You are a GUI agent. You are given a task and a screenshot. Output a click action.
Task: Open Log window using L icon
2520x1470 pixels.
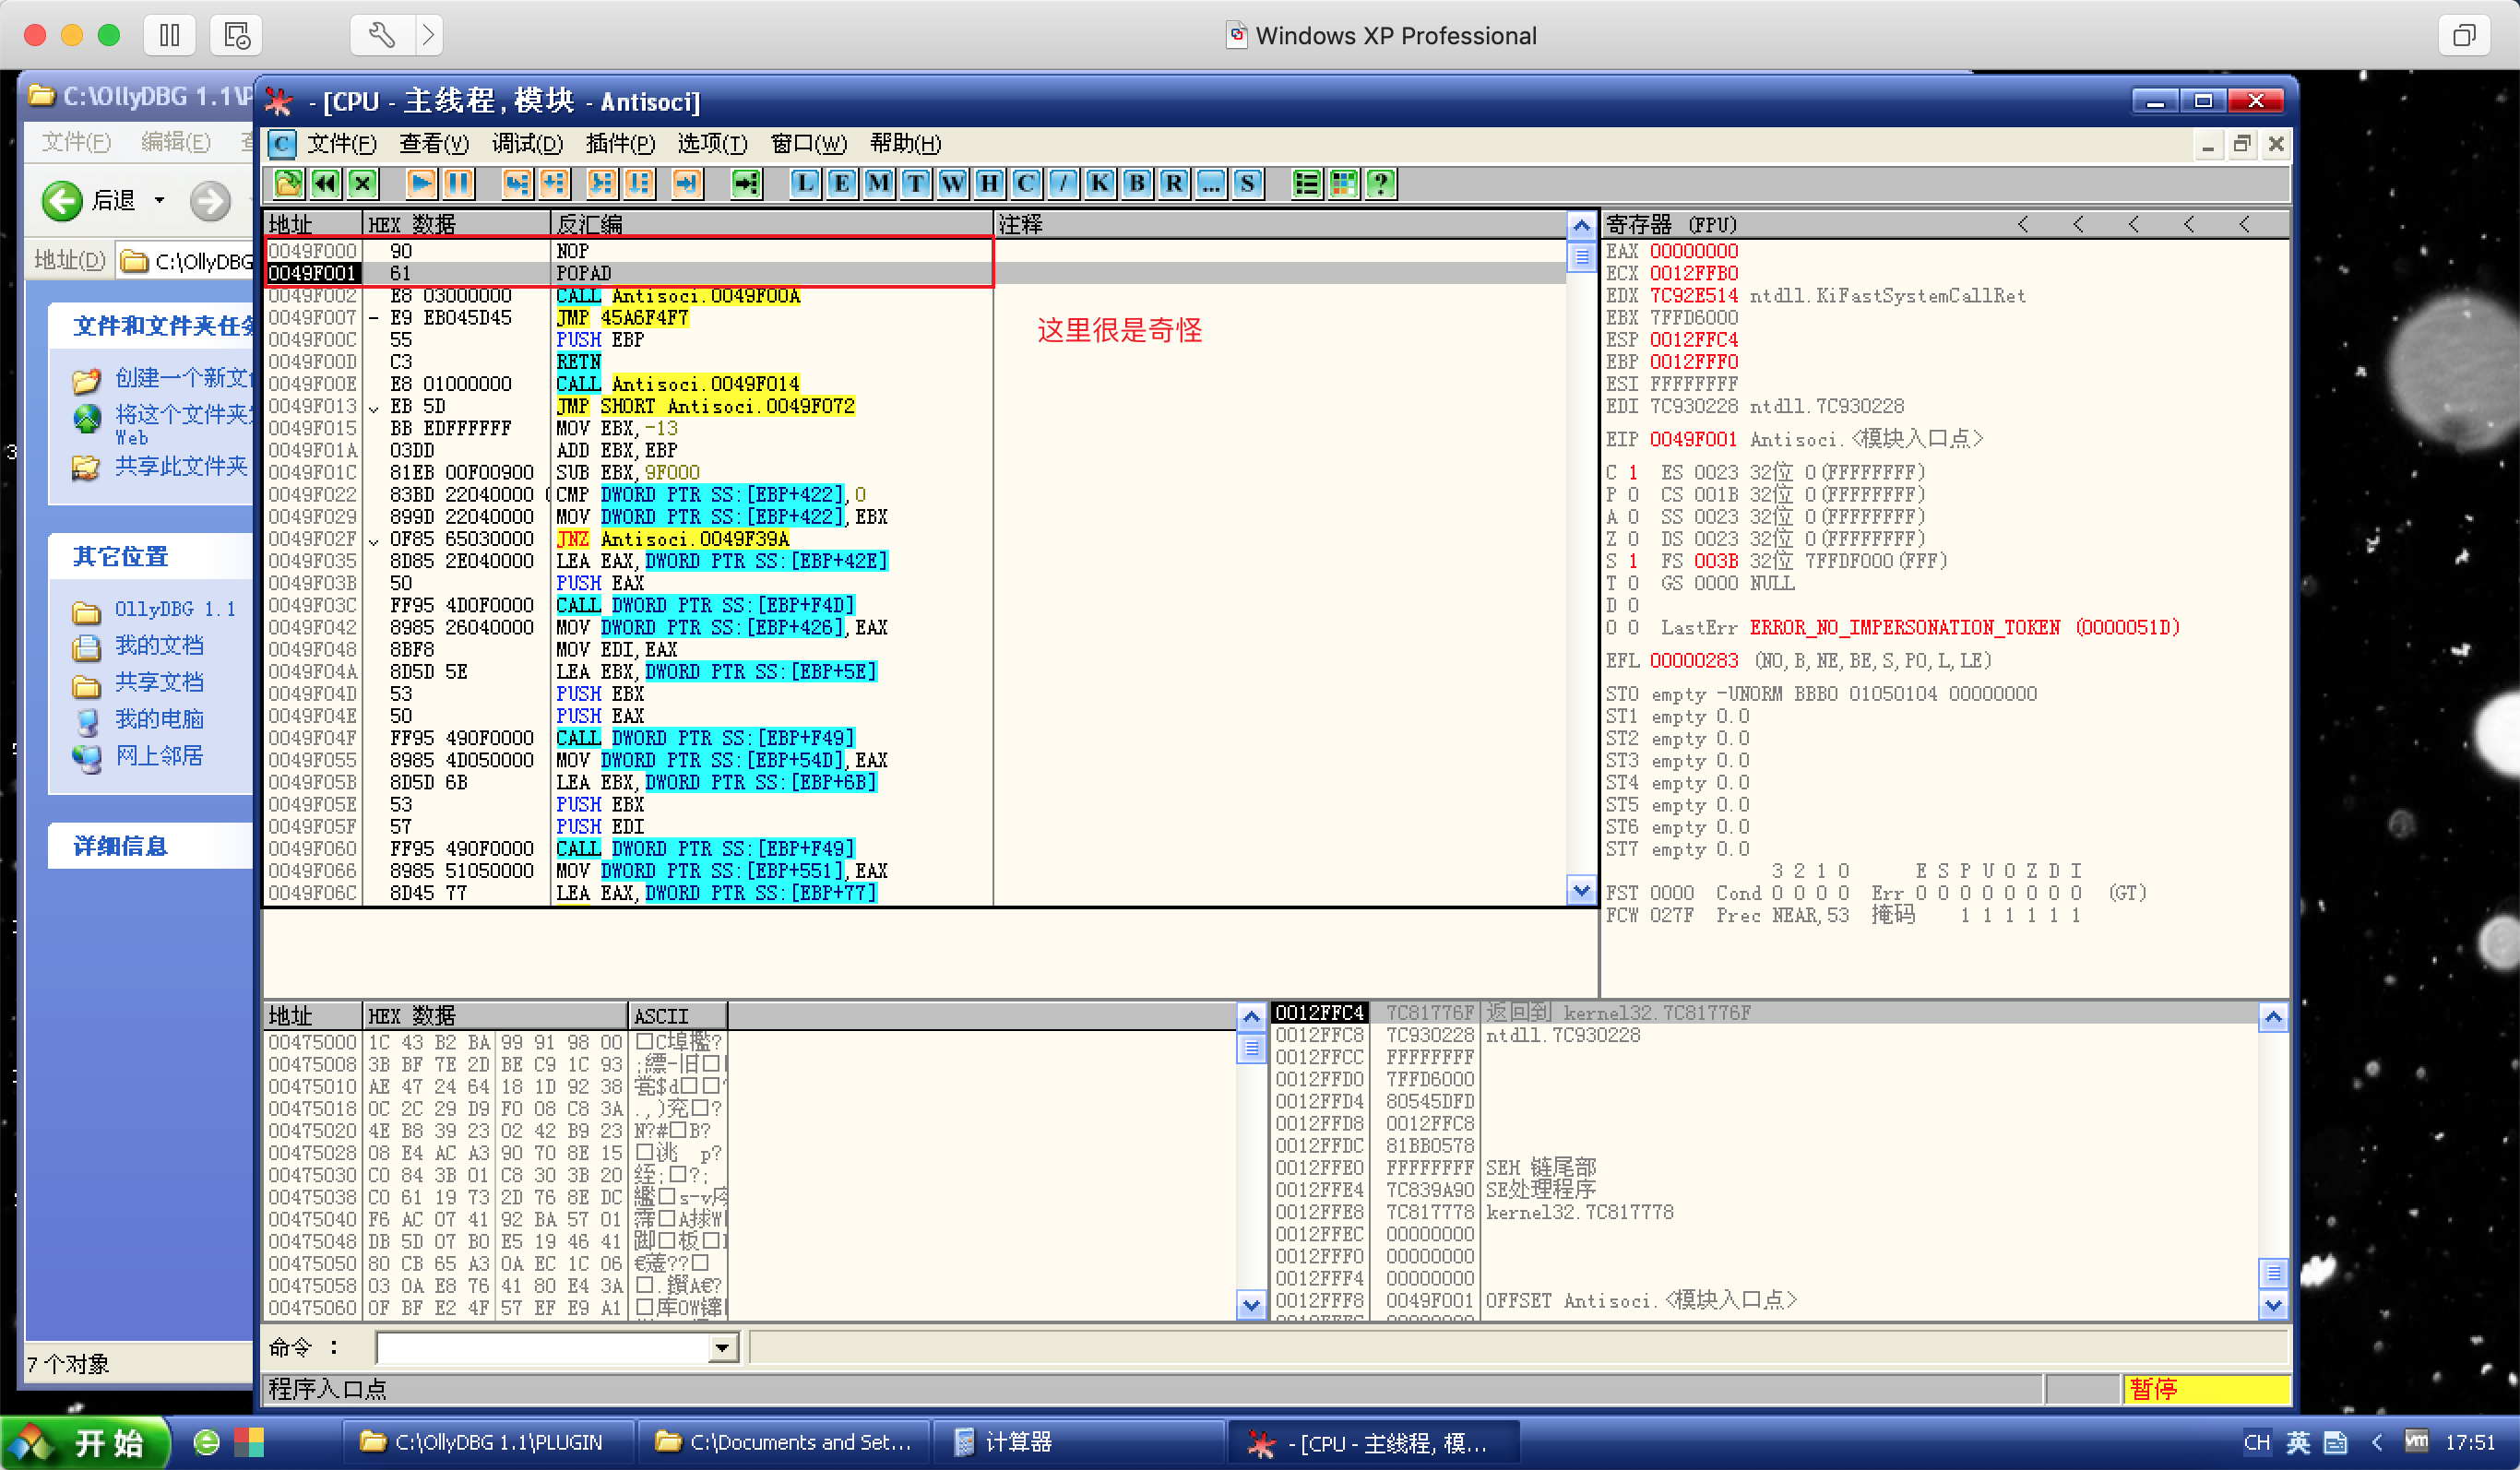tap(804, 183)
